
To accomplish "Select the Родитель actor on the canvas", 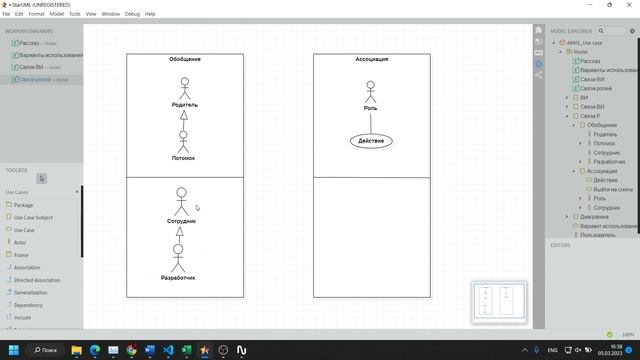I will click(x=185, y=92).
